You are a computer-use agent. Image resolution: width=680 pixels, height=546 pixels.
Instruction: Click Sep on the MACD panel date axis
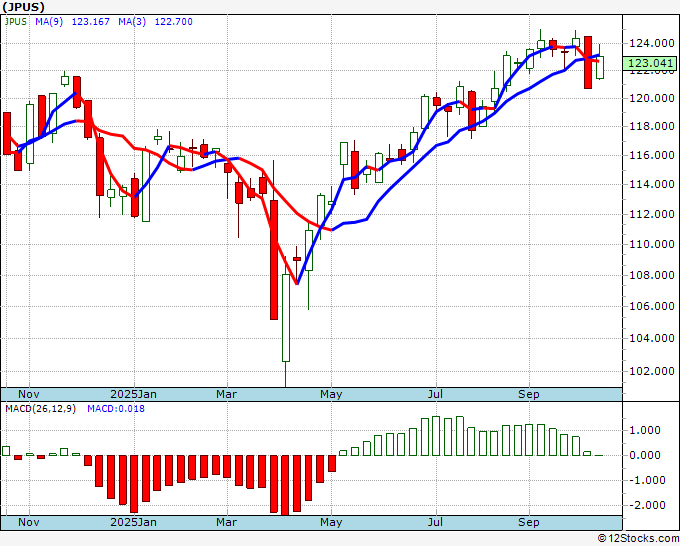(x=529, y=522)
